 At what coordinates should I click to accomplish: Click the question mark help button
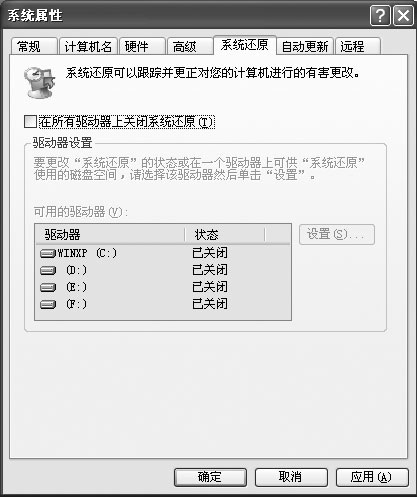380,16
